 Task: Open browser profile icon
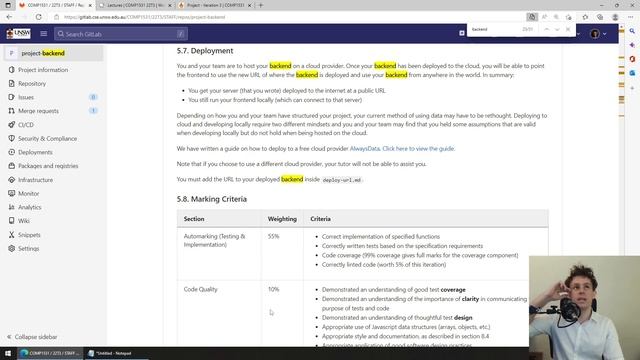[x=615, y=17]
